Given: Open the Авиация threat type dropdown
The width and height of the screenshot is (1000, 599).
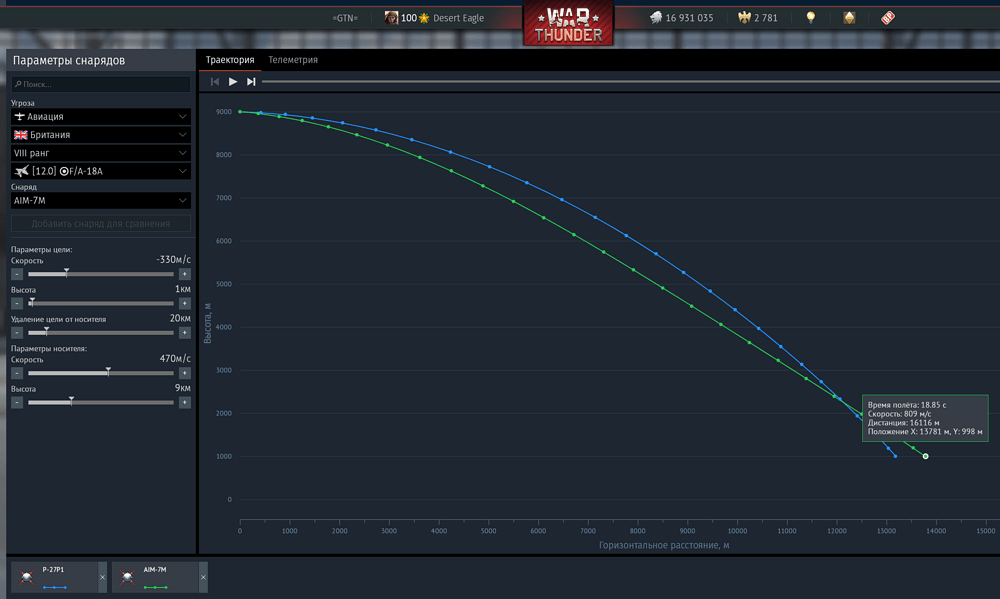Looking at the screenshot, I should 101,117.
